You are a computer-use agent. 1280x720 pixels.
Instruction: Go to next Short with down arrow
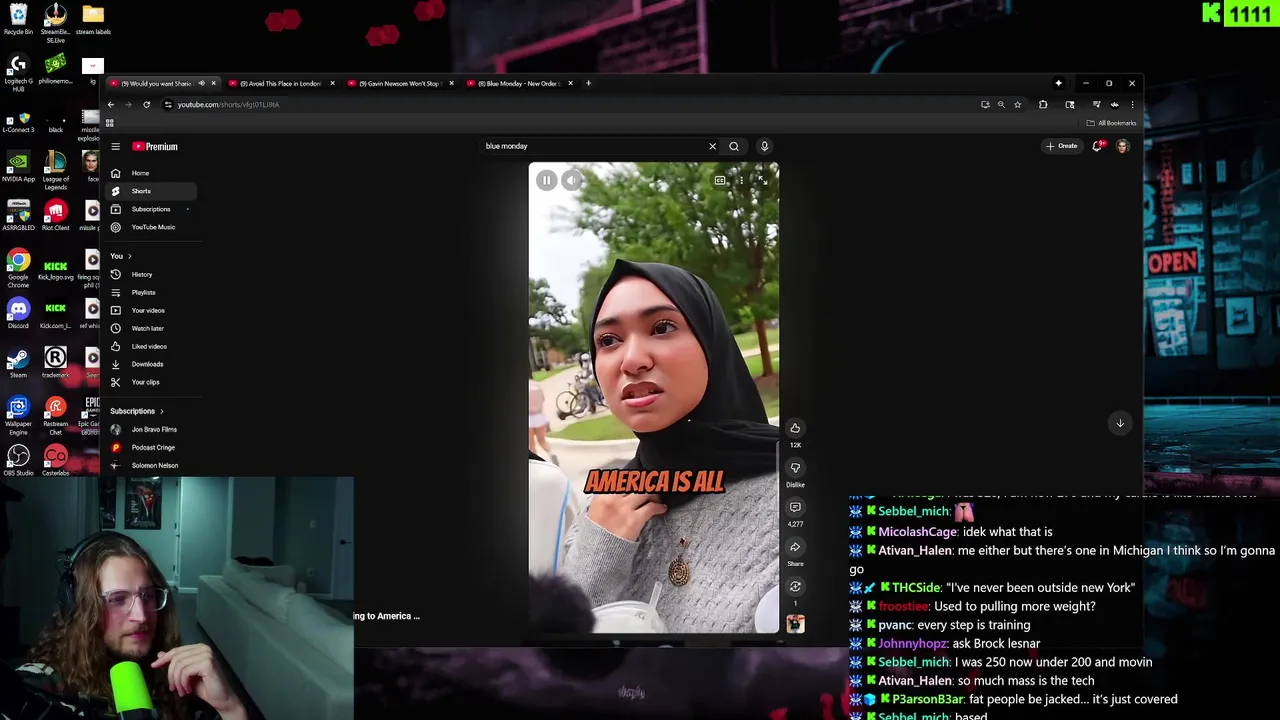(x=1120, y=423)
